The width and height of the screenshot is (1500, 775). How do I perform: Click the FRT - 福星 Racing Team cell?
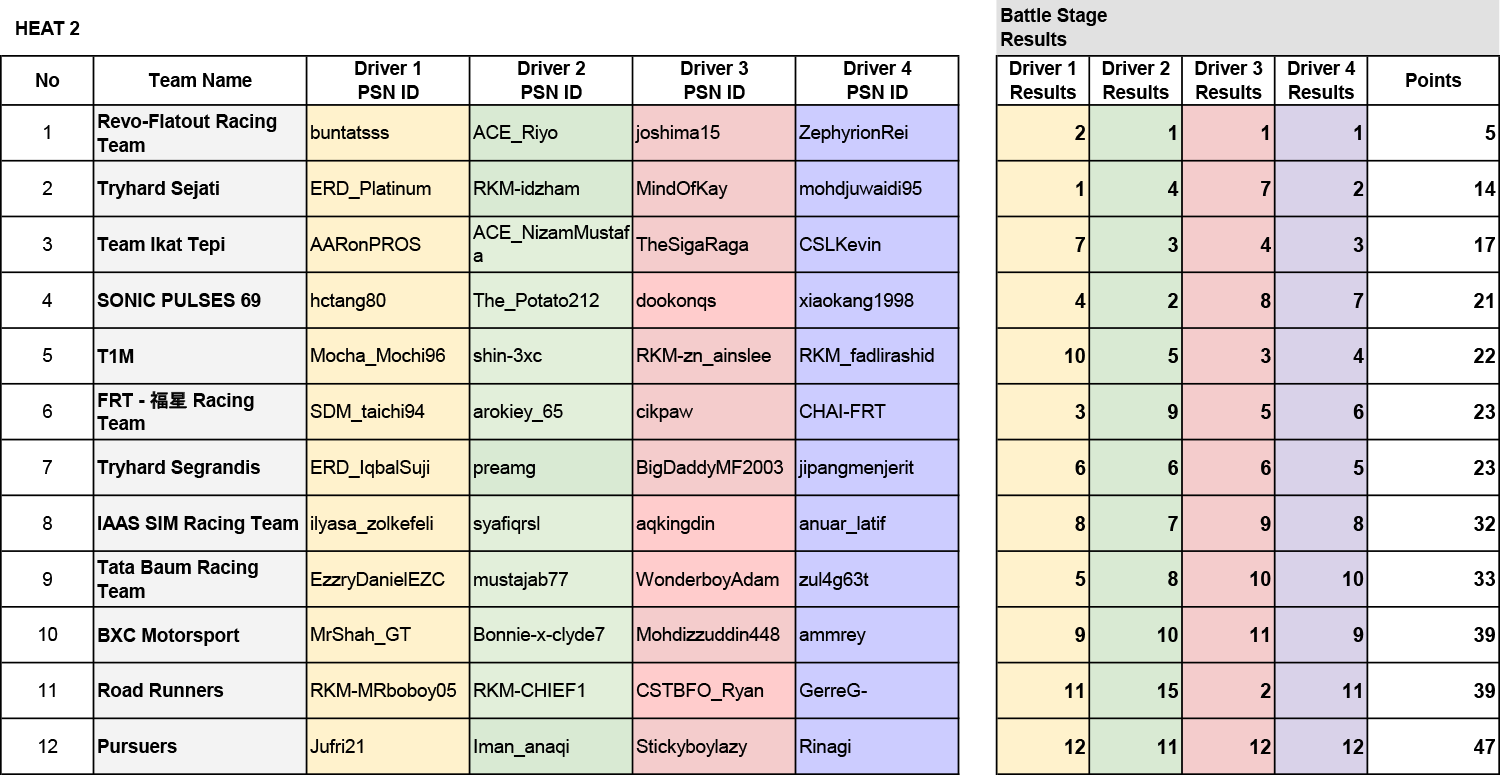click(x=200, y=412)
